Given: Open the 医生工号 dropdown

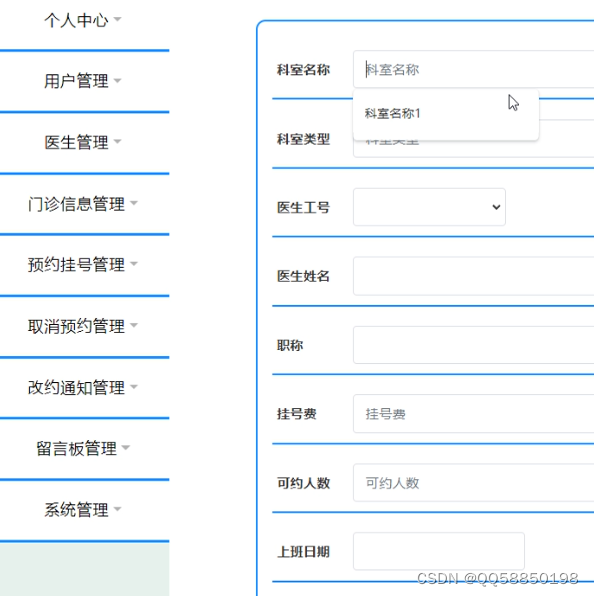Looking at the screenshot, I should 429,207.
